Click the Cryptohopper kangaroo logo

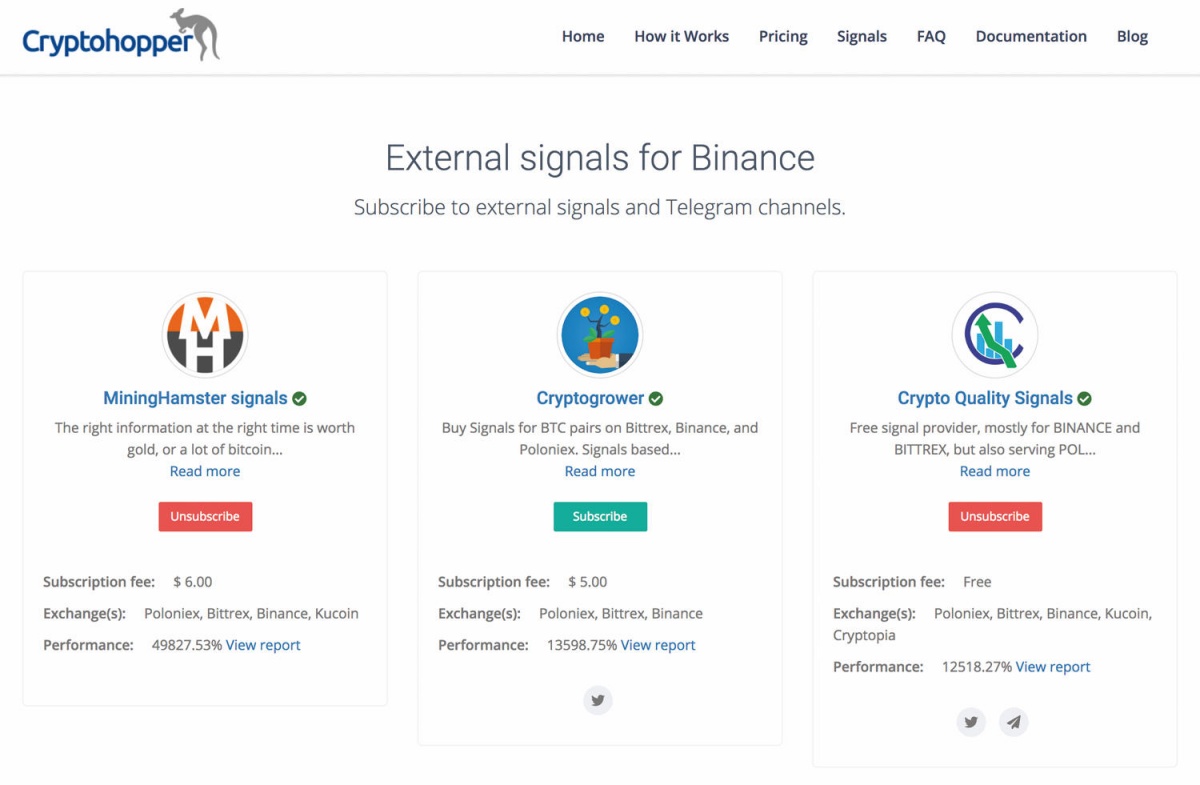point(121,36)
